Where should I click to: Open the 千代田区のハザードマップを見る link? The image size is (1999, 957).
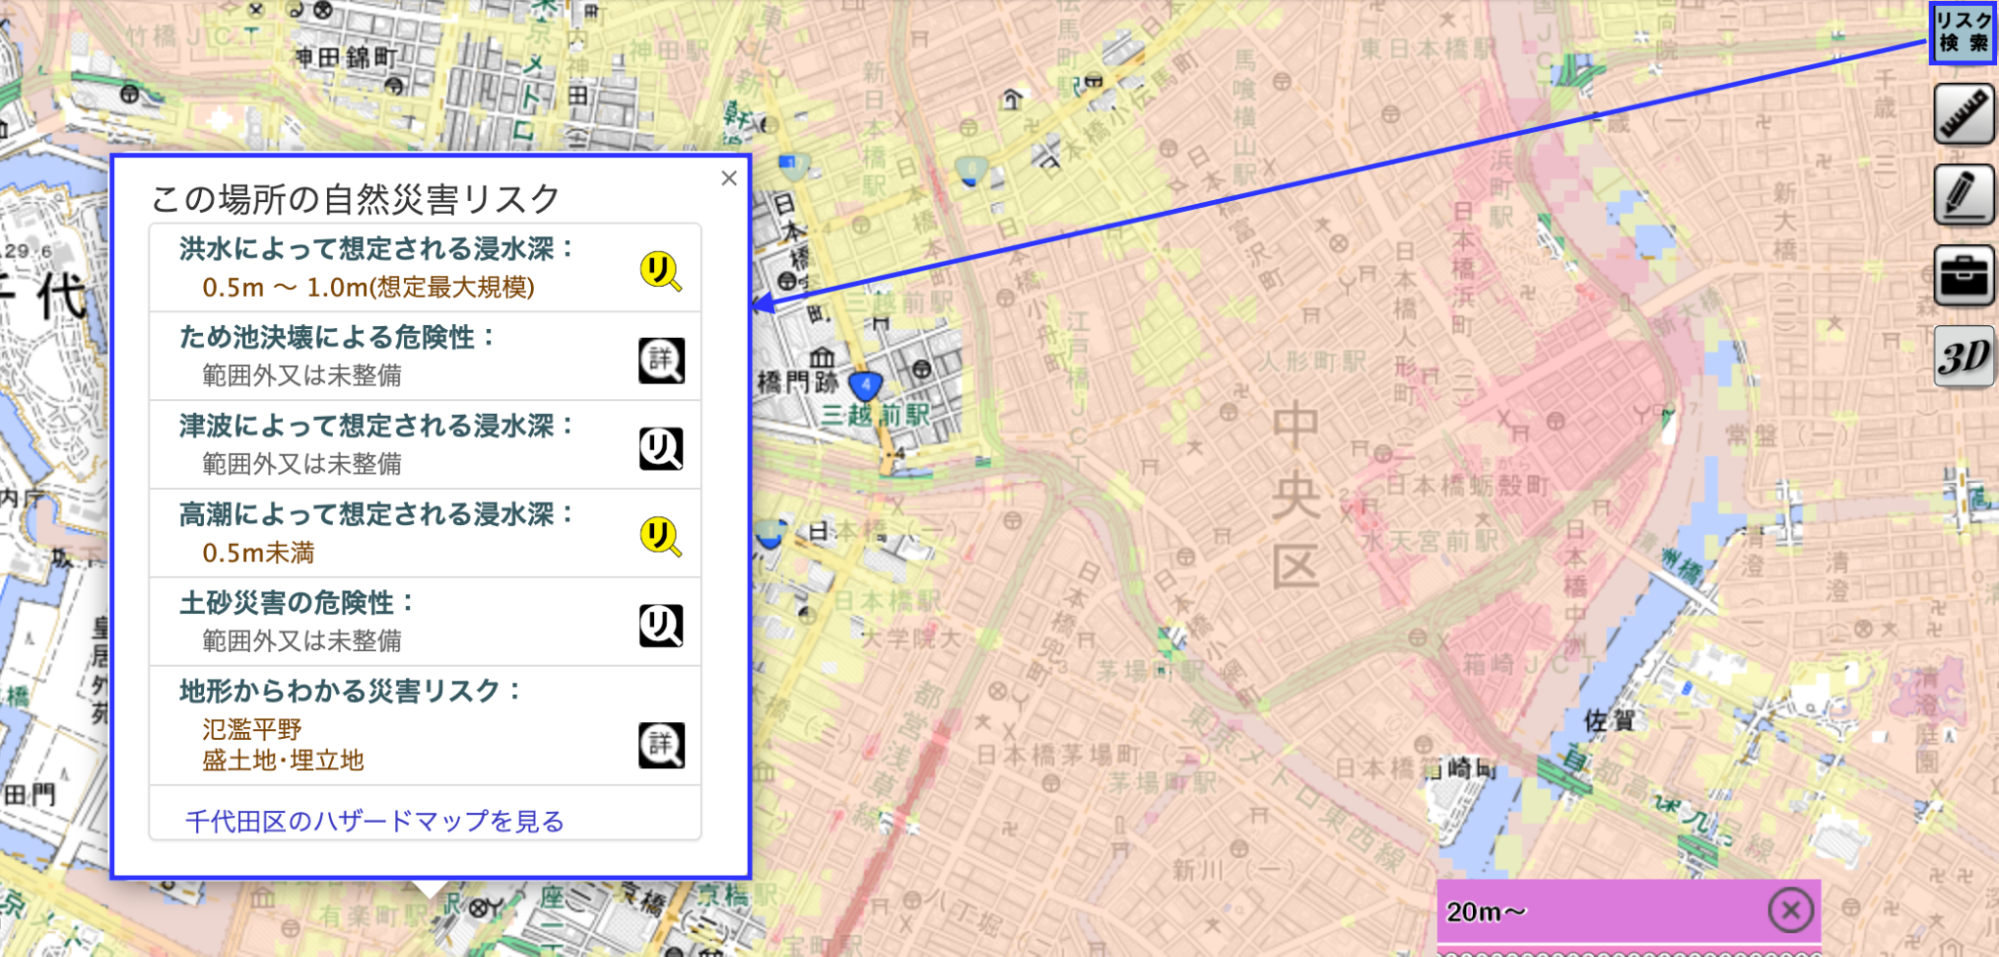click(x=375, y=821)
